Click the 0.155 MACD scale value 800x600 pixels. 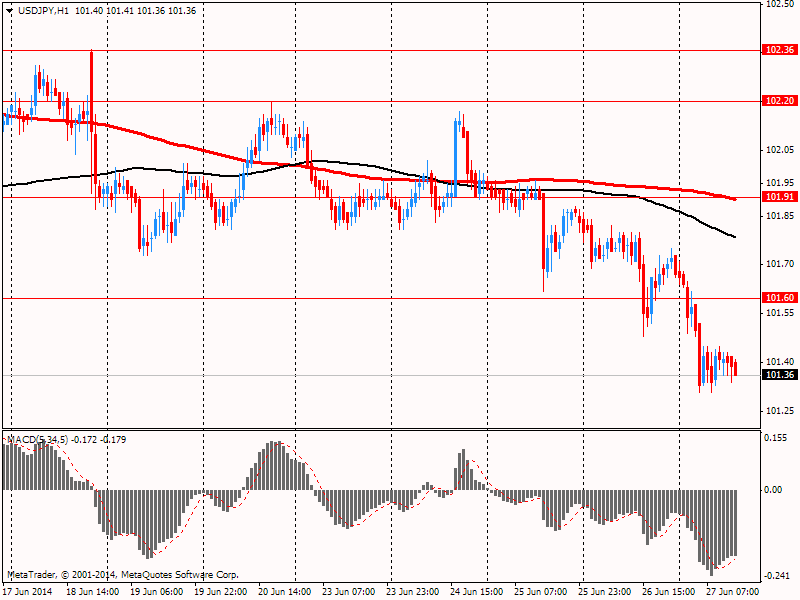(775, 438)
